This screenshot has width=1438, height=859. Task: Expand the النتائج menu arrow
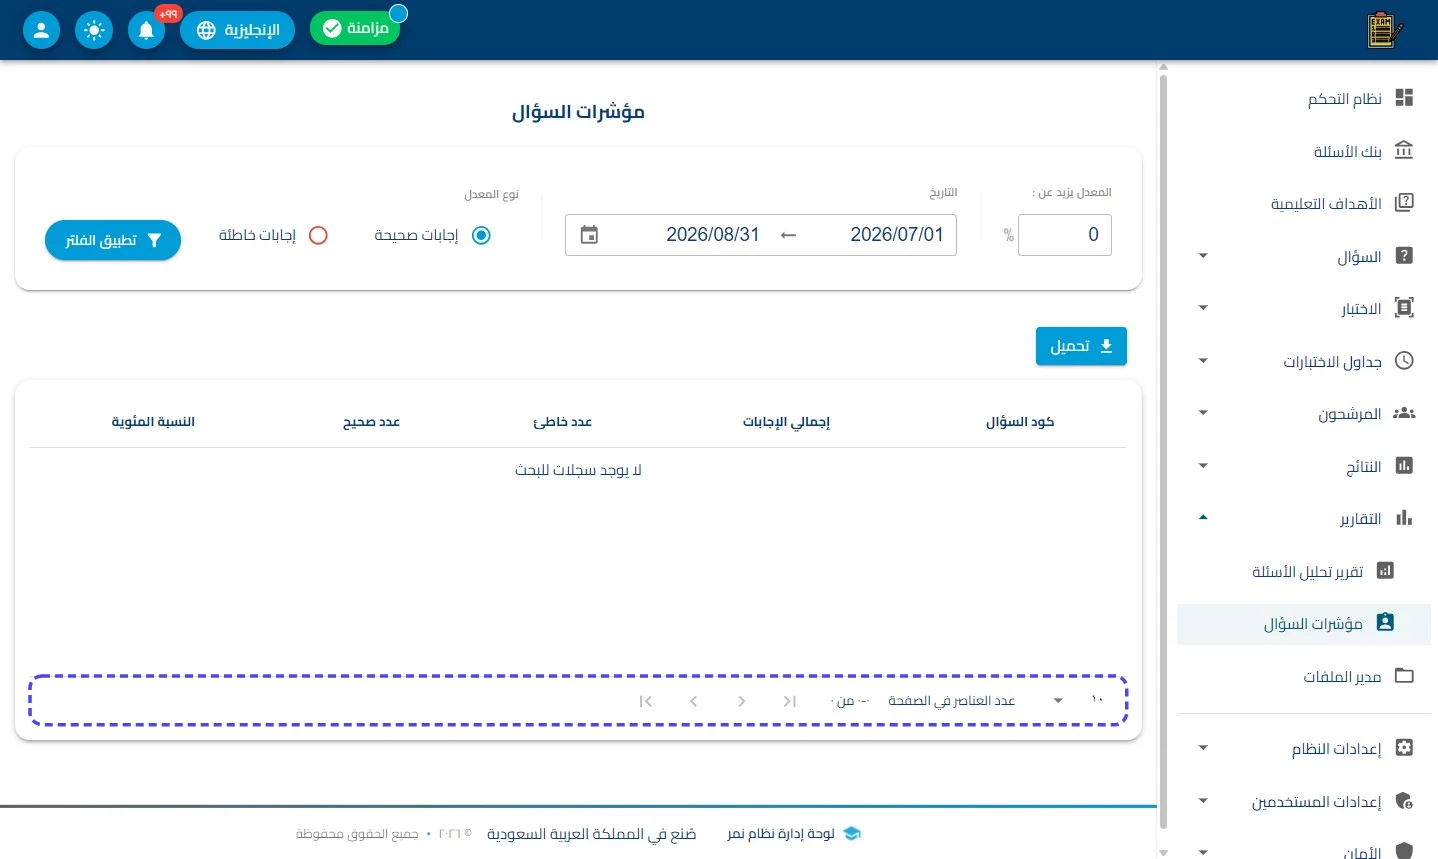(1203, 466)
